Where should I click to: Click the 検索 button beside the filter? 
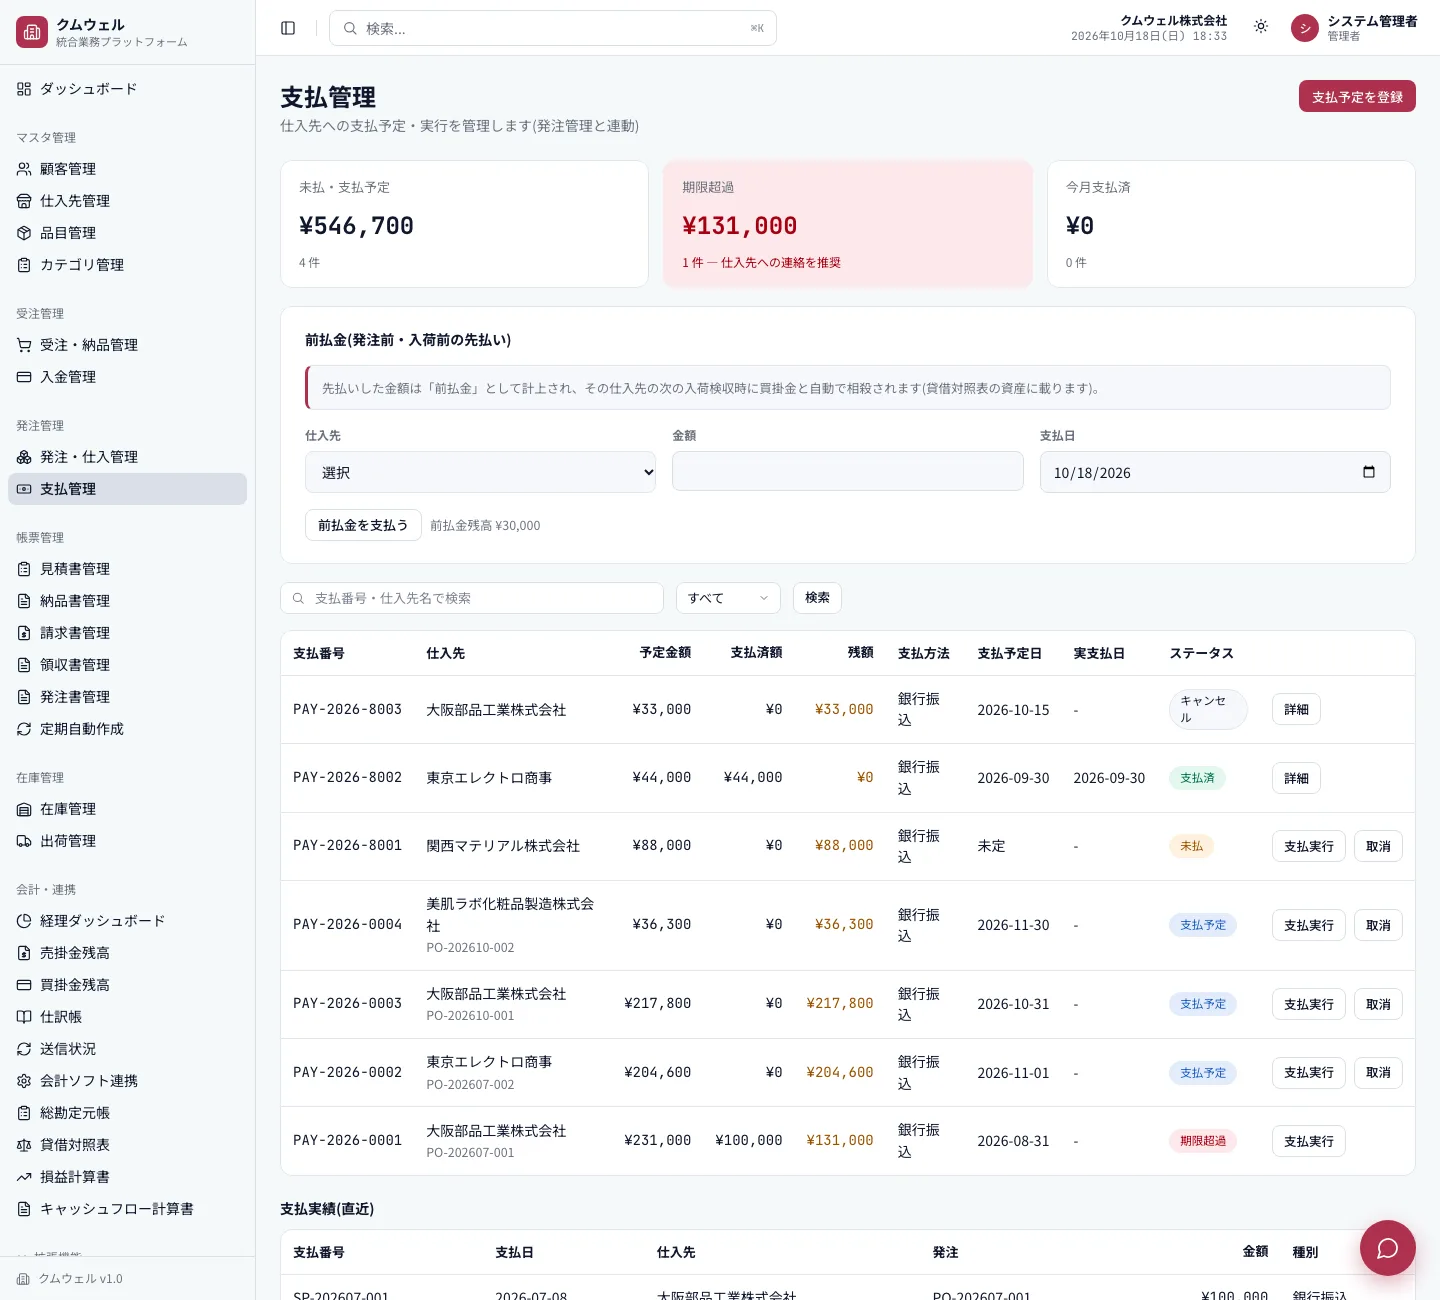coord(817,598)
